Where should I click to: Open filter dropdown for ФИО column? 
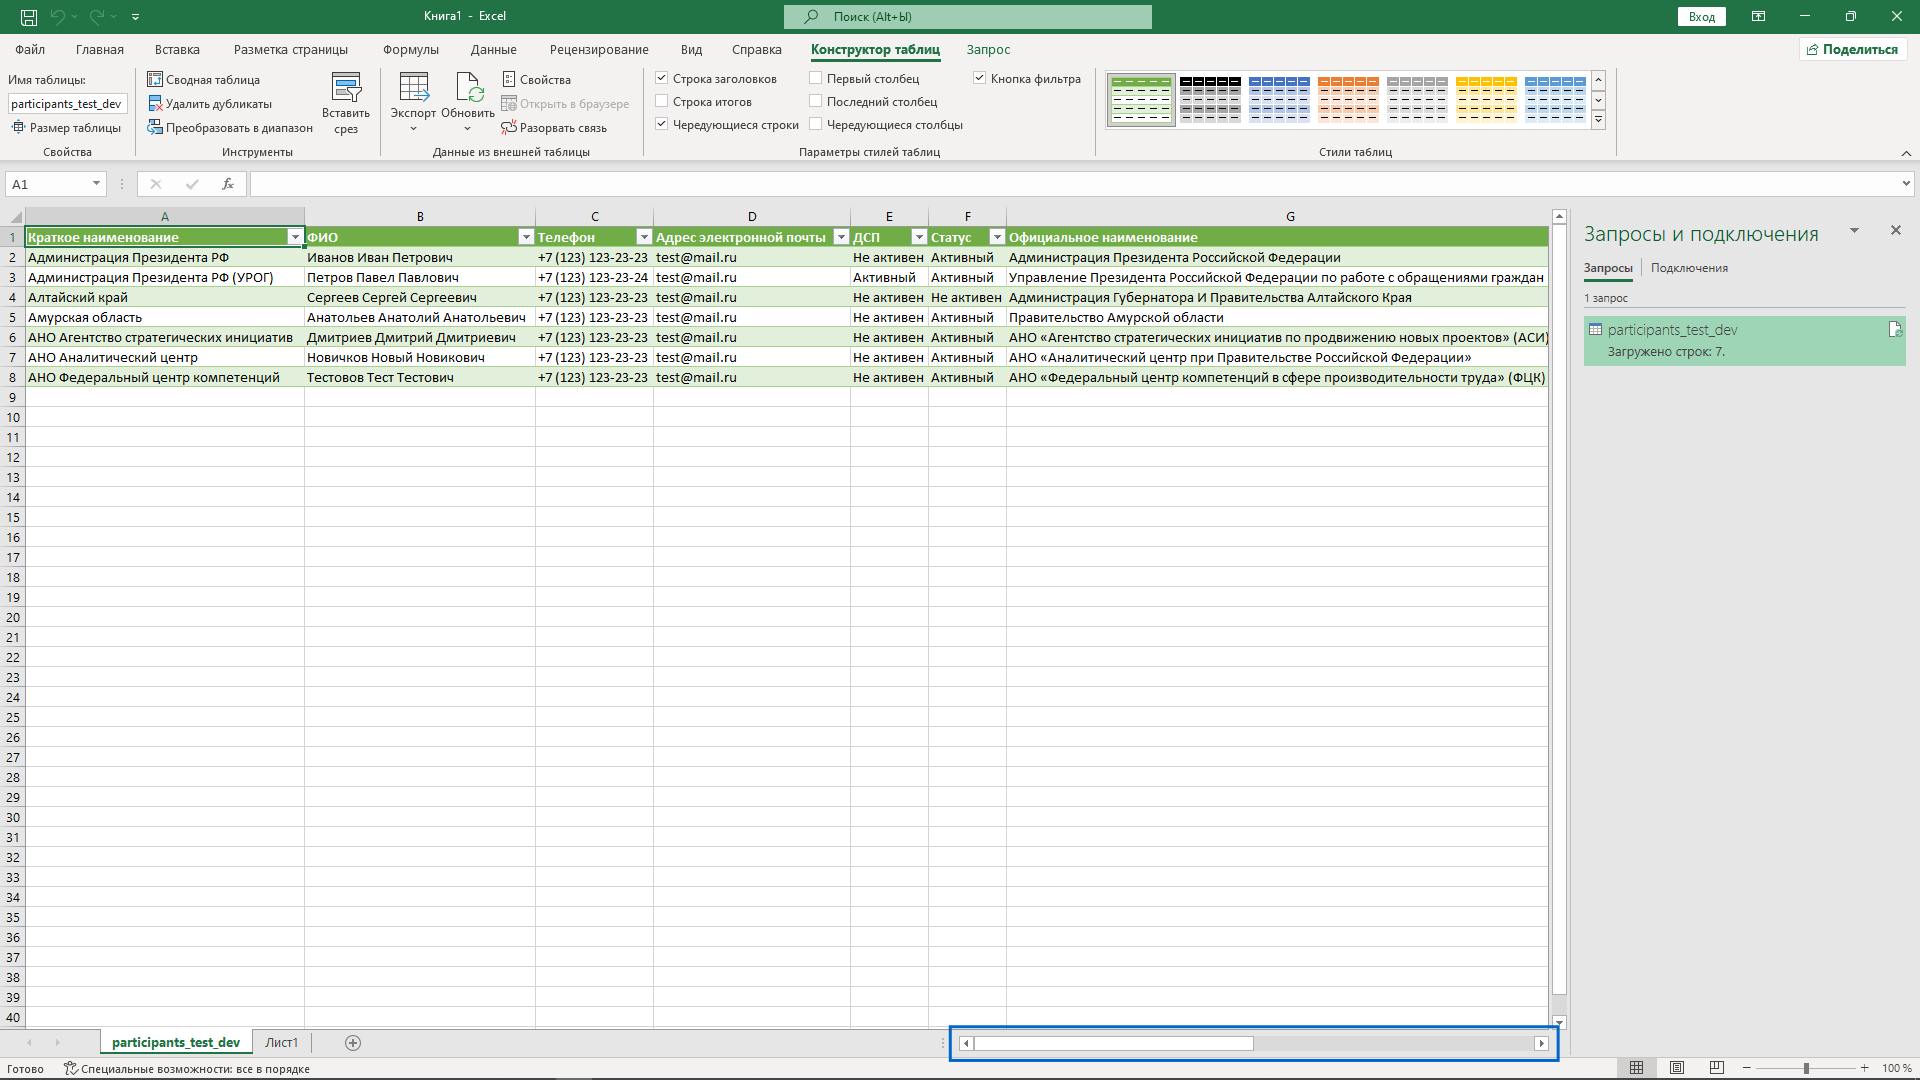[526, 237]
